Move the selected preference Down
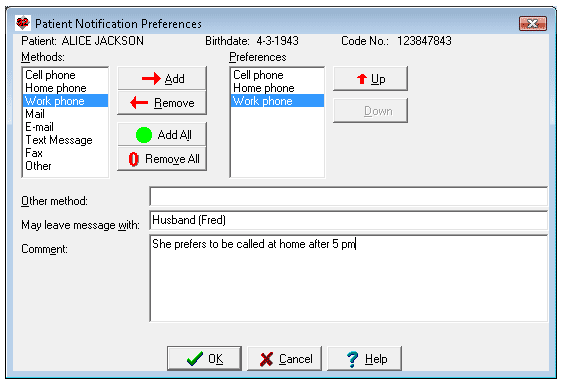561x383 pixels. 370,111
